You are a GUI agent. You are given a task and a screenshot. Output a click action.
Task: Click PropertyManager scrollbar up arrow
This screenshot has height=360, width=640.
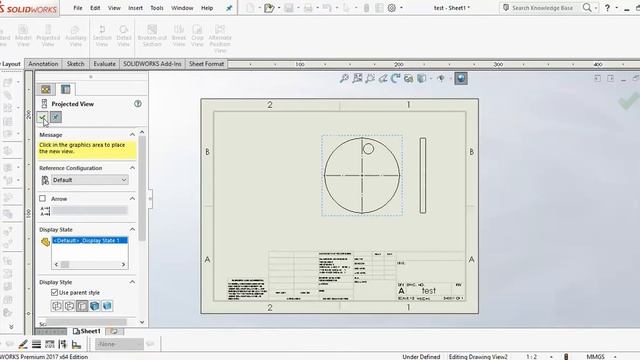[x=142, y=132]
